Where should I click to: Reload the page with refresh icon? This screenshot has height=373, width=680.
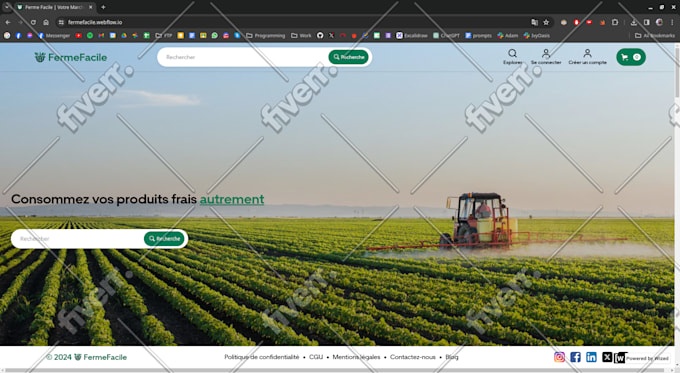point(33,22)
